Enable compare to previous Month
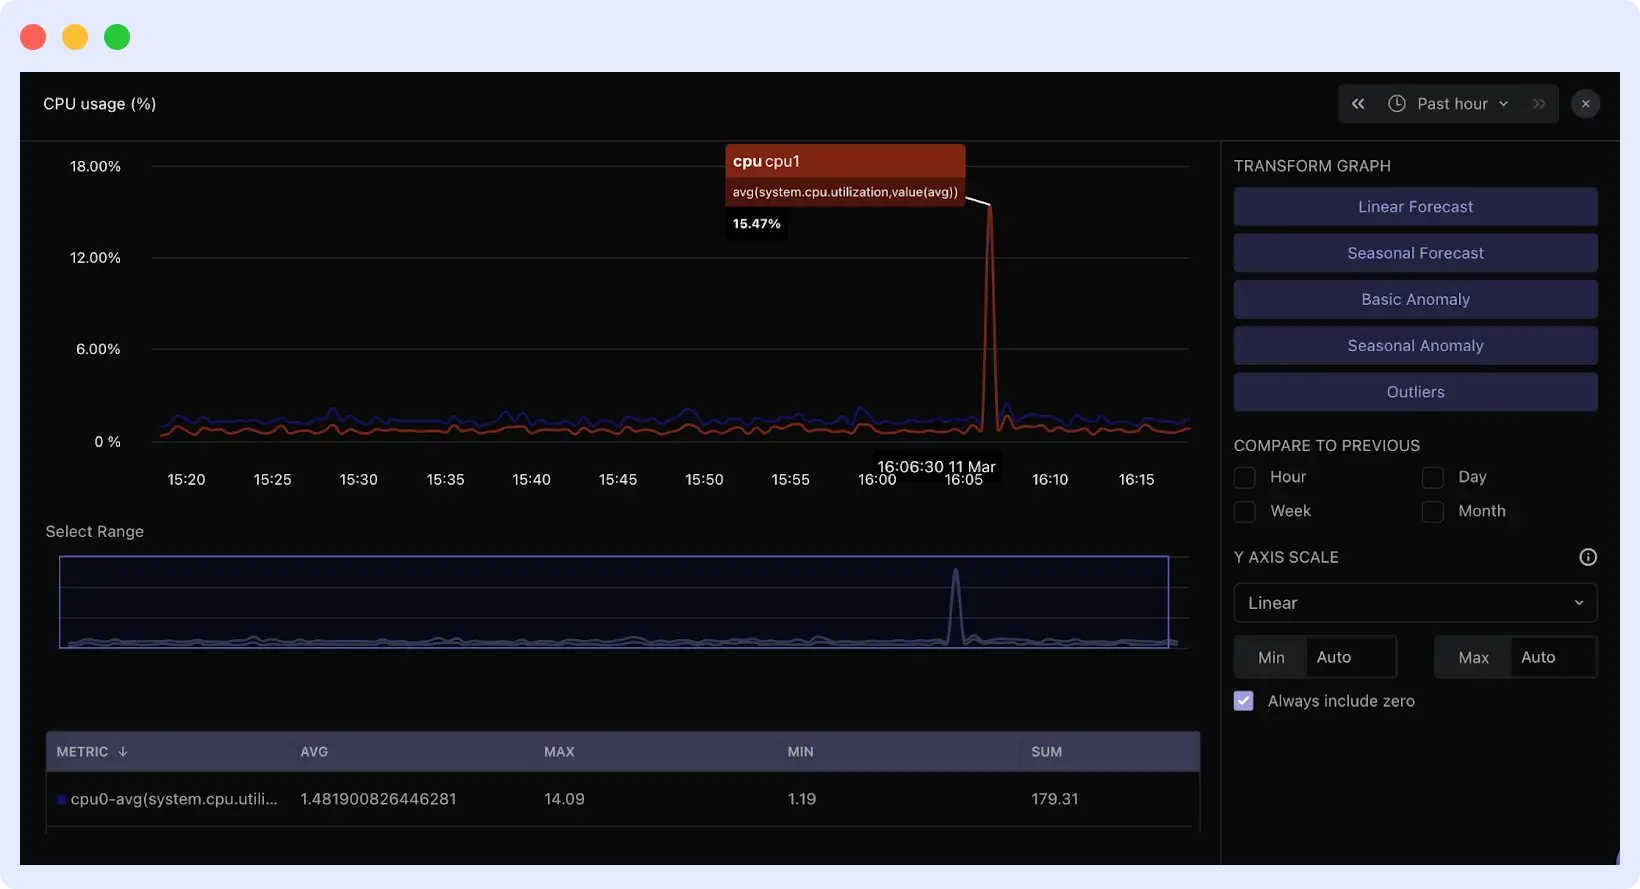The height and width of the screenshot is (889, 1640). 1433,512
